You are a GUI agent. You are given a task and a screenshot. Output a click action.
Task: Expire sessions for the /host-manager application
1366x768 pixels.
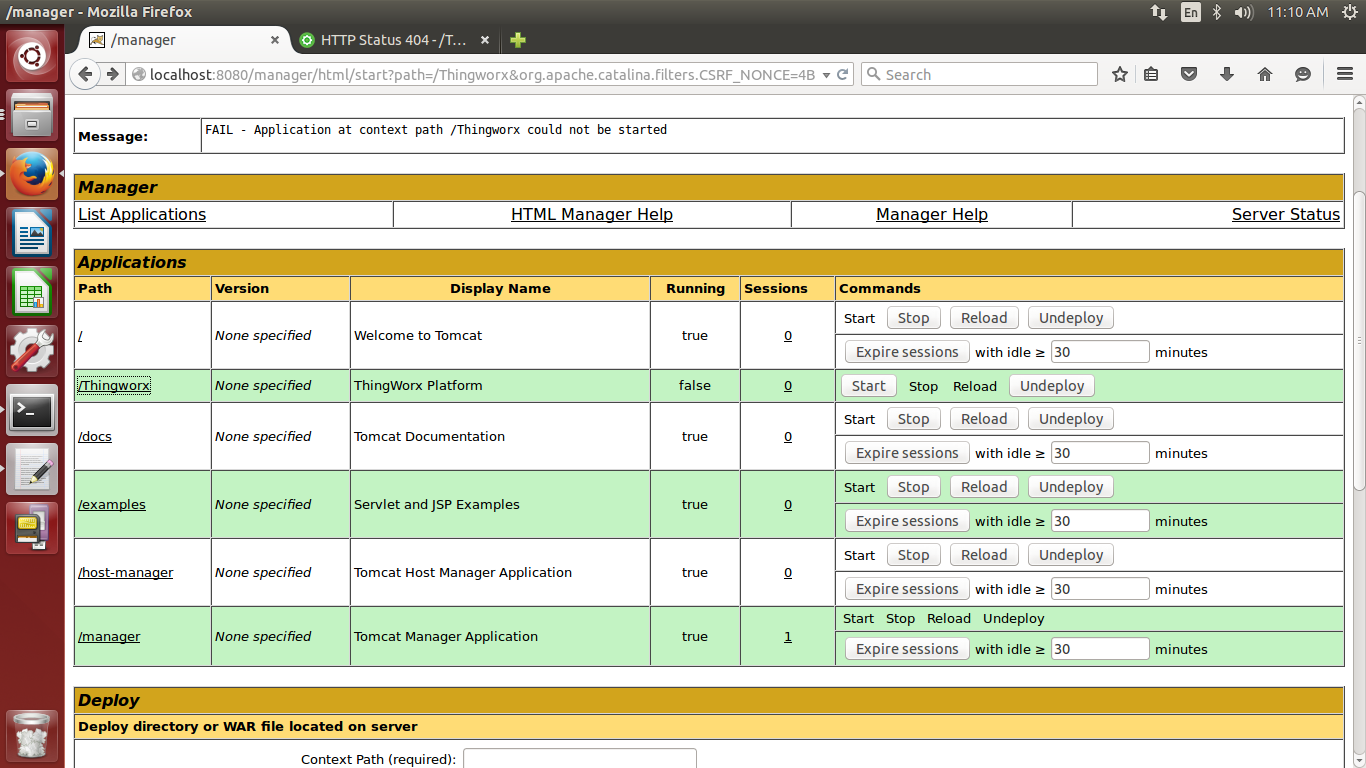point(907,589)
